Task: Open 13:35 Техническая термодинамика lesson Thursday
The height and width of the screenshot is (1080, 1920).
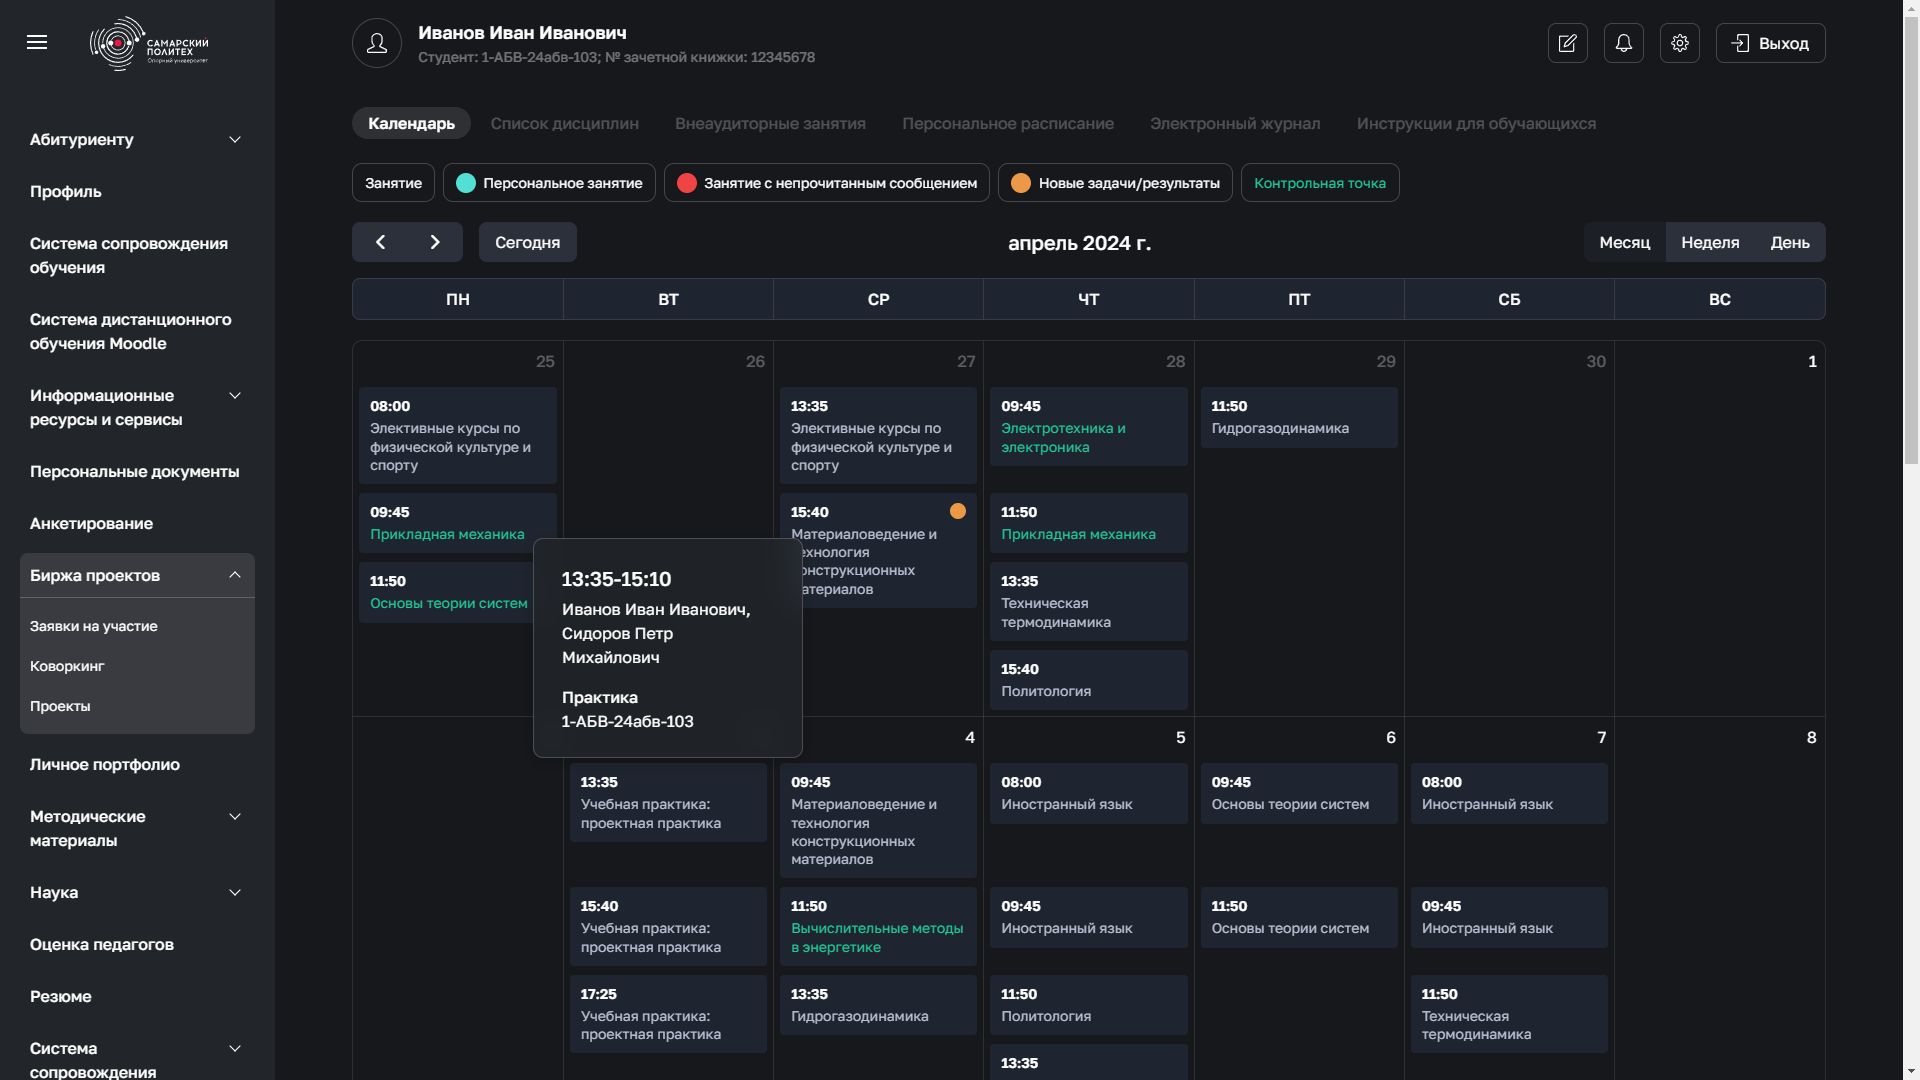Action: click(x=1089, y=601)
